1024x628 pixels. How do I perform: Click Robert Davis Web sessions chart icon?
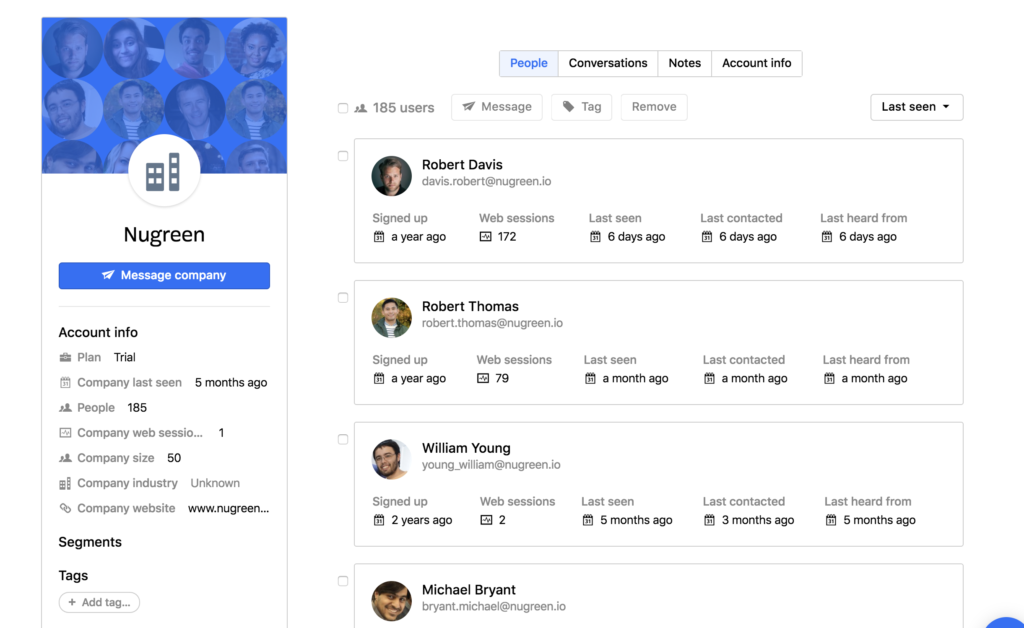tap(485, 237)
